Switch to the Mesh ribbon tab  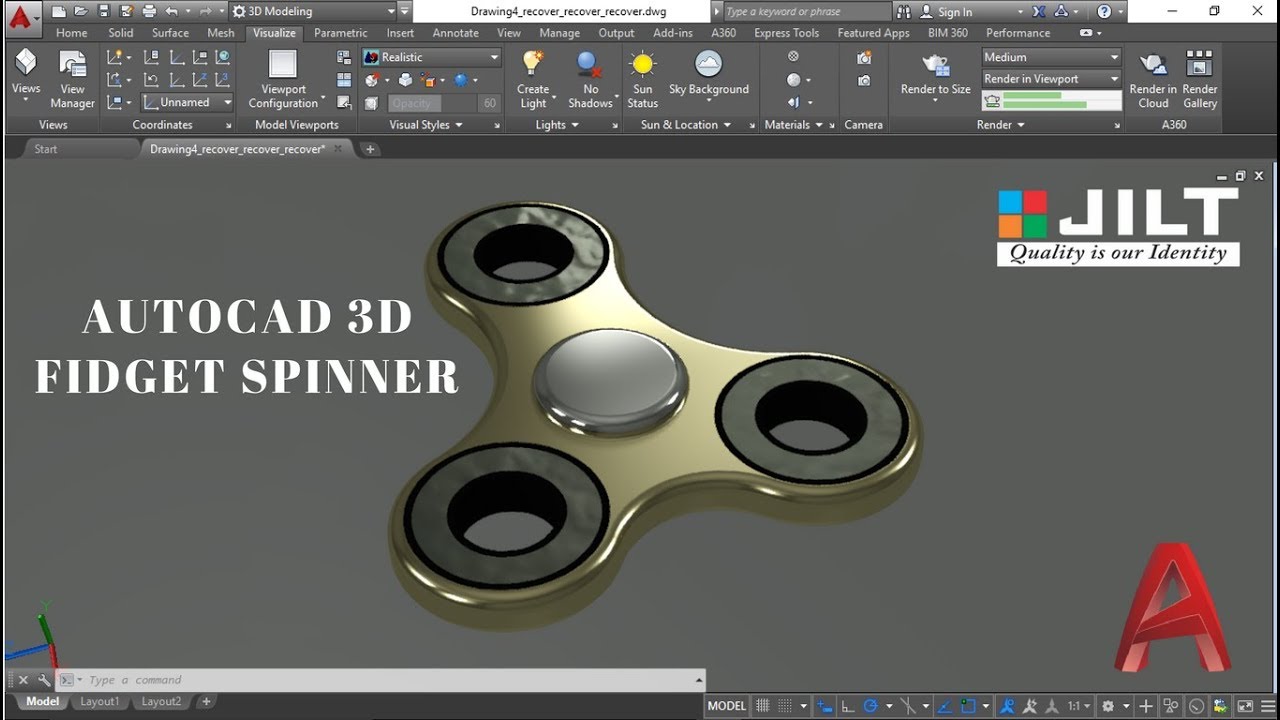coord(221,33)
